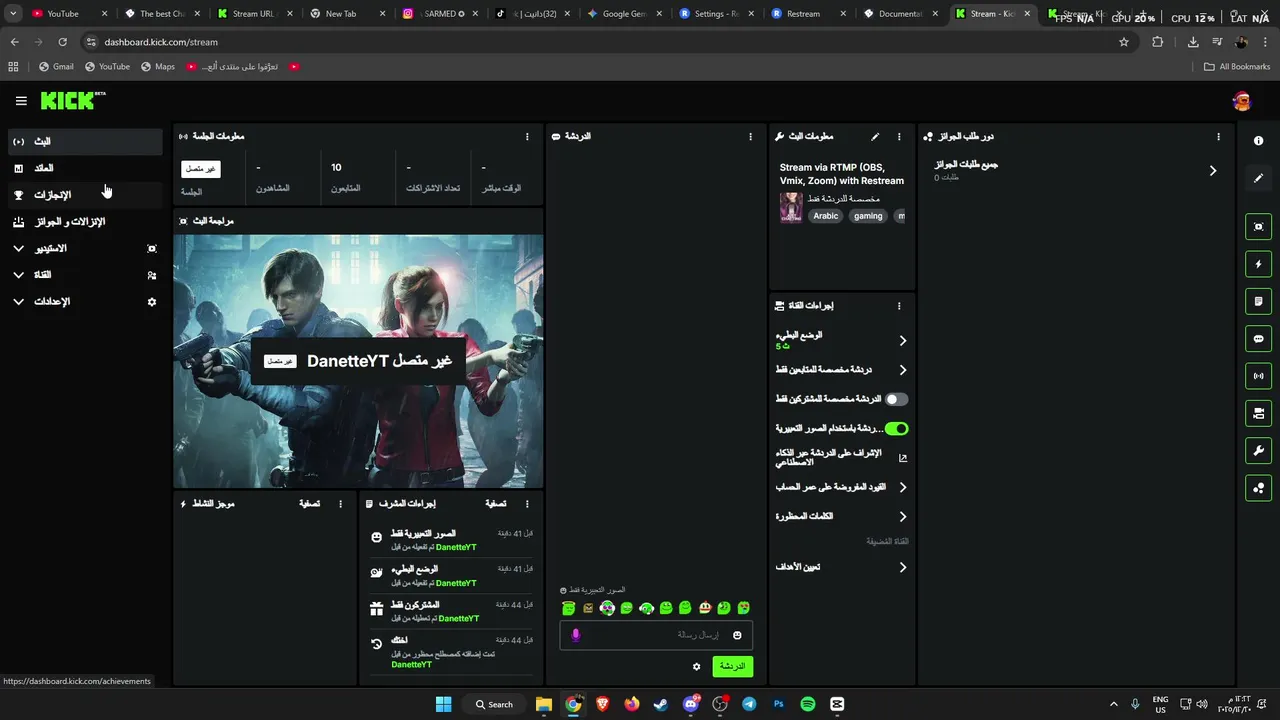This screenshot has height=720, width=1280.
Task: Open the reward requests panel's three-dot menu
Action: click(x=1218, y=137)
